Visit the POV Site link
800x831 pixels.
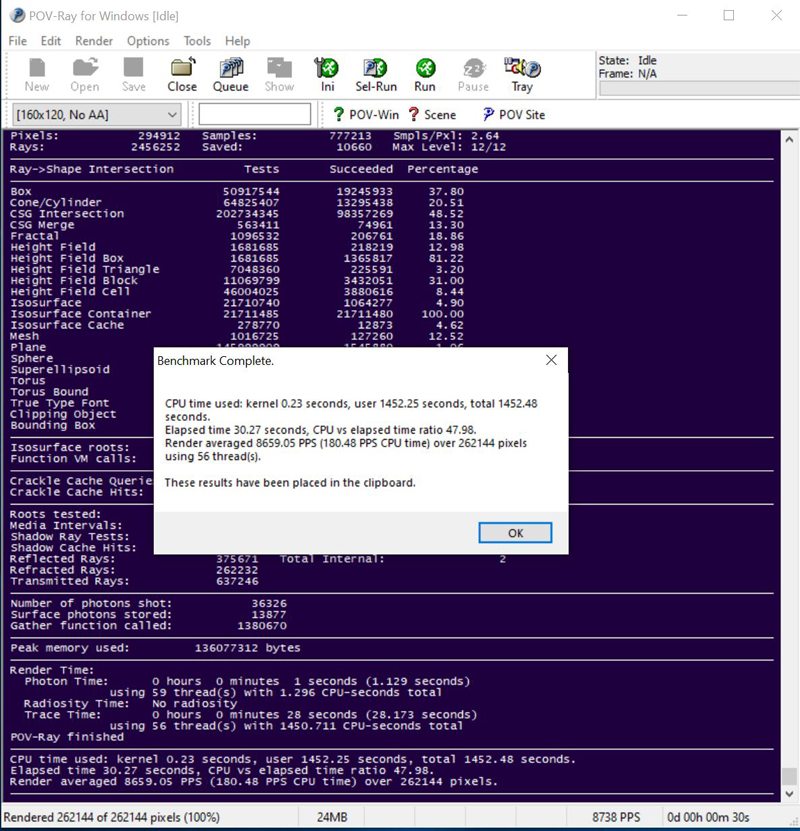pyautogui.click(x=513, y=114)
